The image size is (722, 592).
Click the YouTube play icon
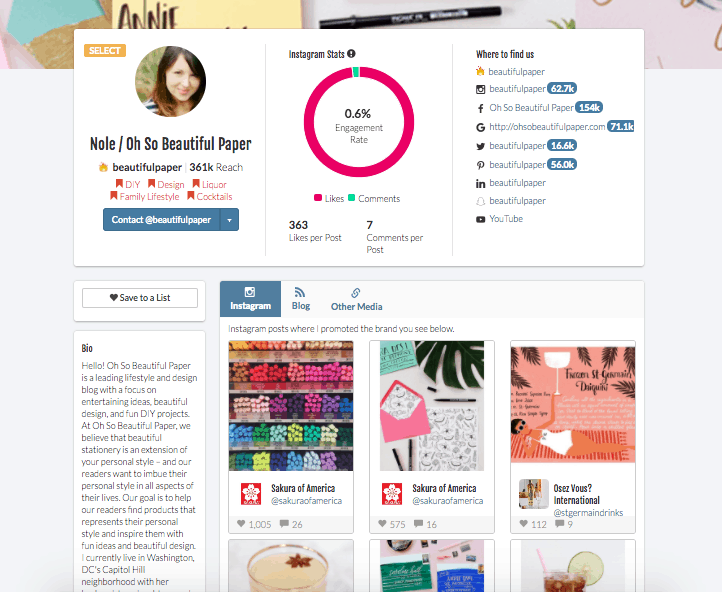tap(480, 219)
